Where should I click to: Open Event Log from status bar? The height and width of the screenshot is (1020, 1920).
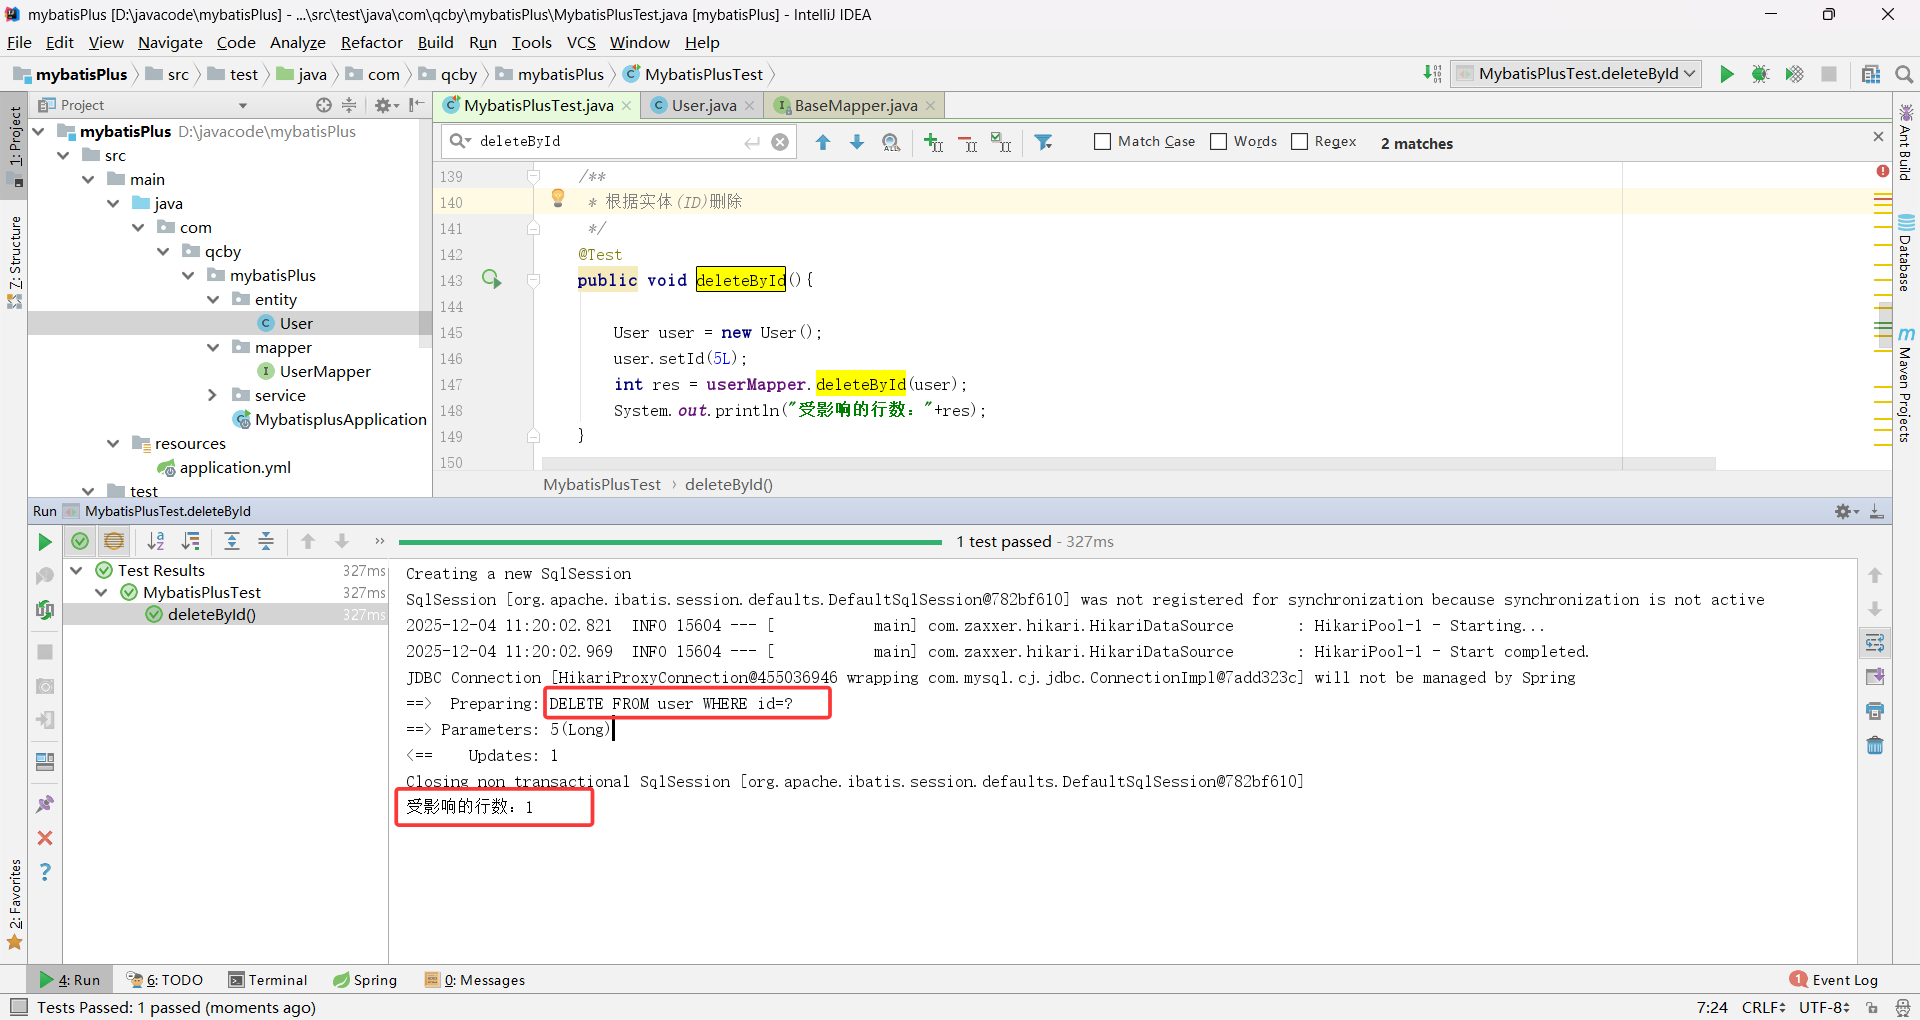pyautogui.click(x=1834, y=980)
